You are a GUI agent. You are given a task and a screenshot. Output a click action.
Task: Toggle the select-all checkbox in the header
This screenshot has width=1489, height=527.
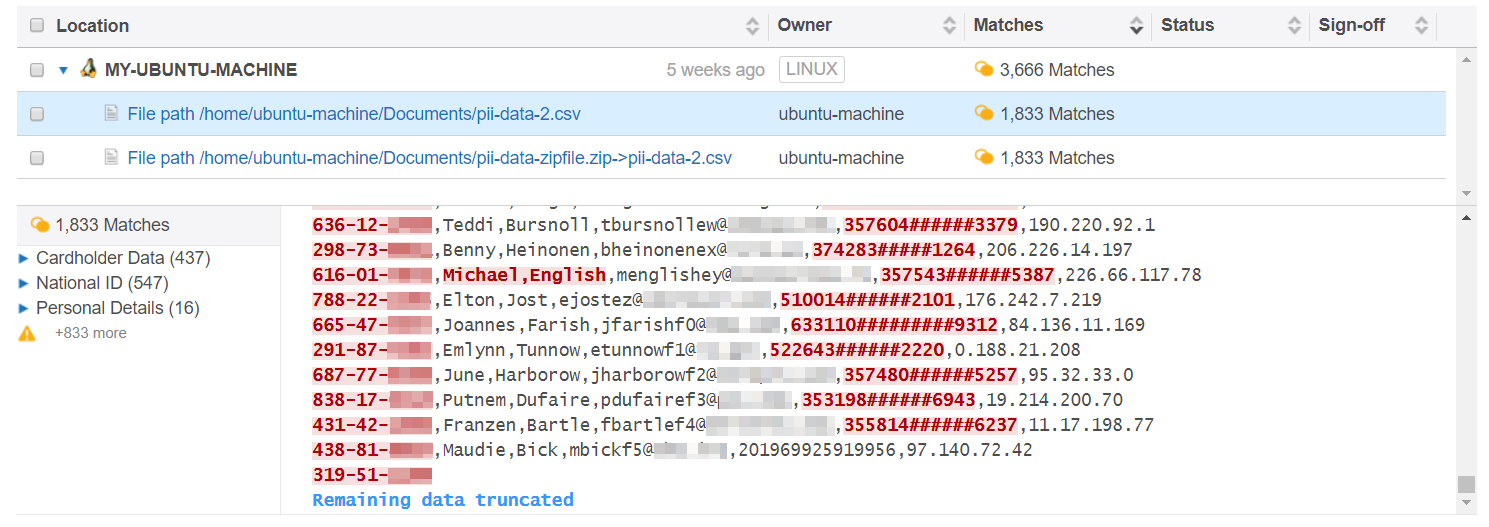tap(37, 26)
